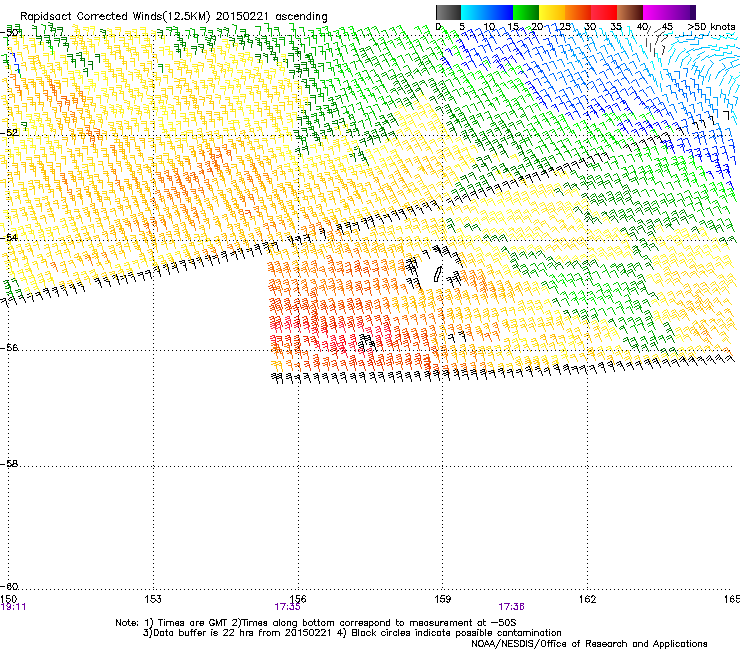Image resolution: width=740 pixels, height=650 pixels.
Task: Click the 'Times are GMT' note line
Action: [x=318, y=623]
